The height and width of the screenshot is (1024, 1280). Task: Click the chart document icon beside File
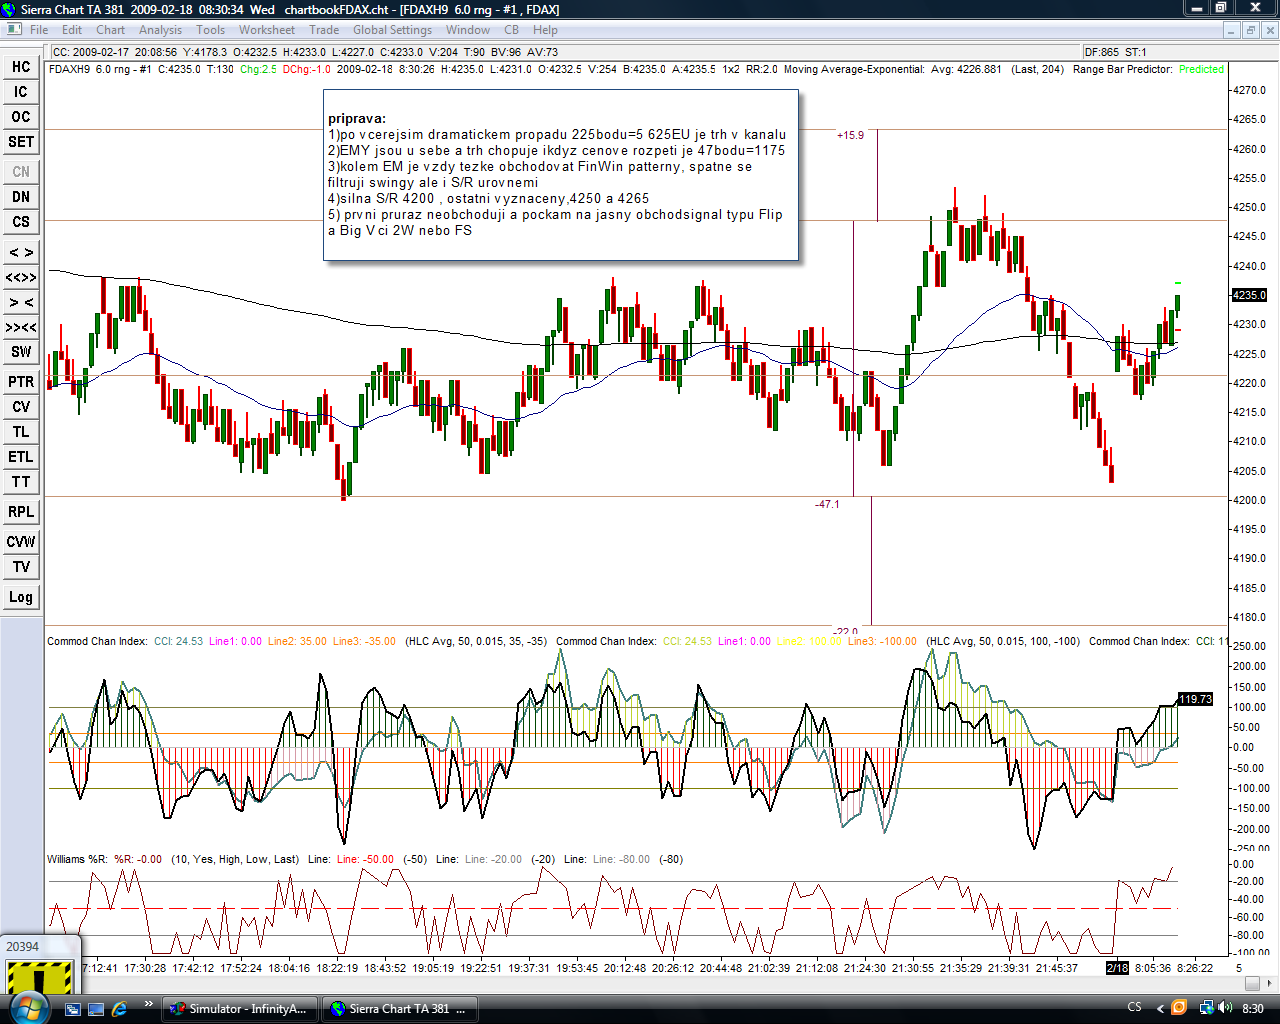(14, 30)
